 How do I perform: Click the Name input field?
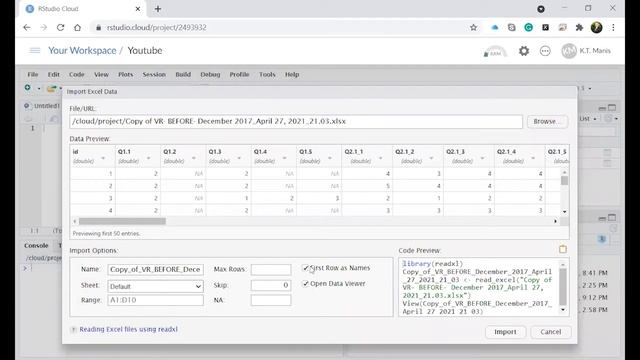click(x=155, y=269)
